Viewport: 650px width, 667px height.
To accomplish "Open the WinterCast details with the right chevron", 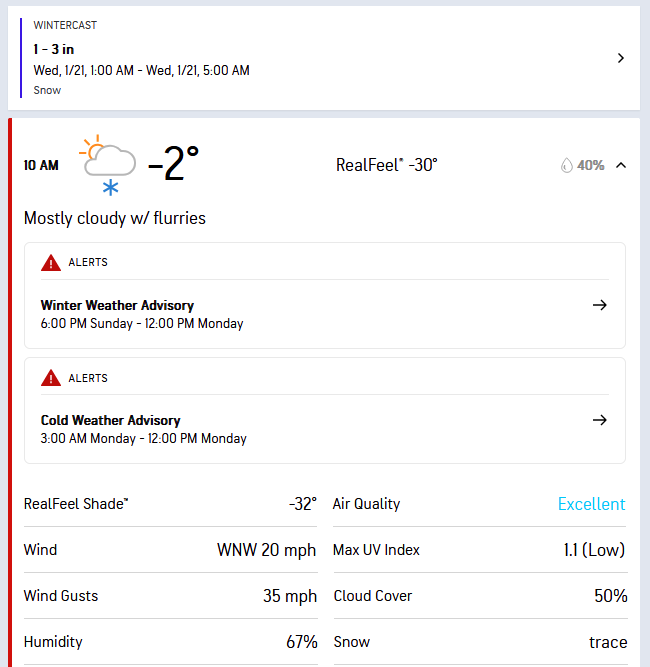I will click(x=620, y=58).
